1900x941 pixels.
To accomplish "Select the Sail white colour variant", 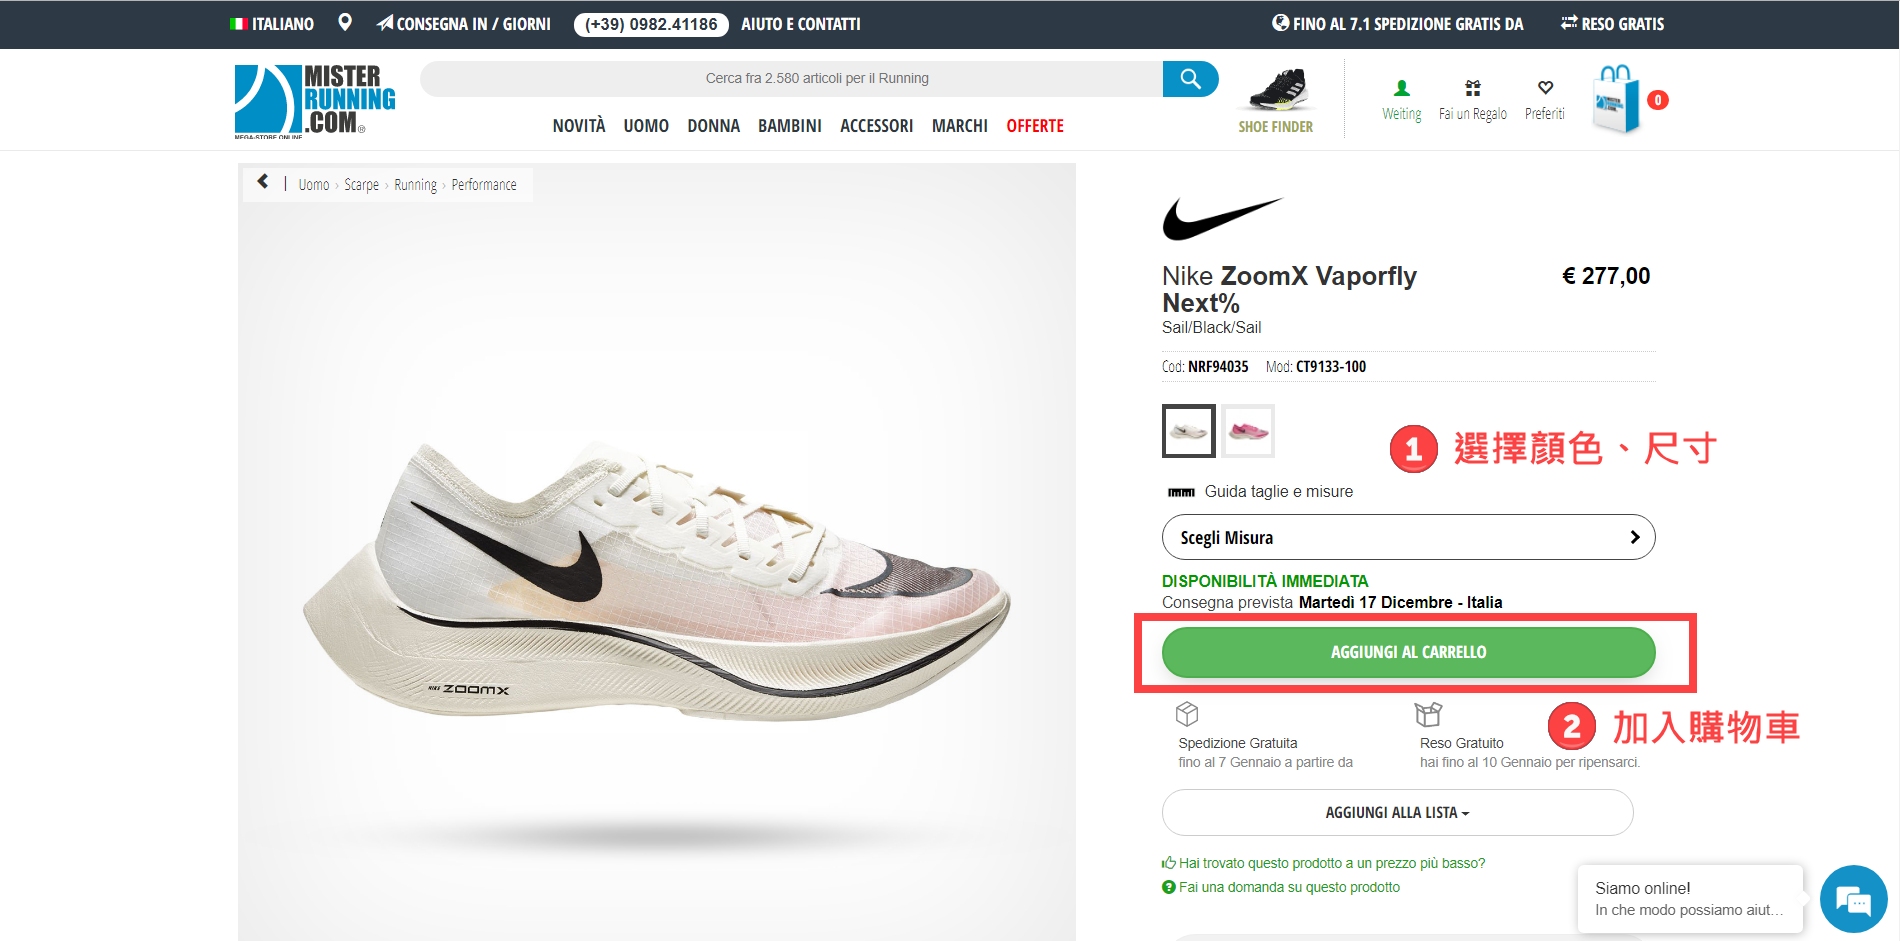I will click(1189, 431).
